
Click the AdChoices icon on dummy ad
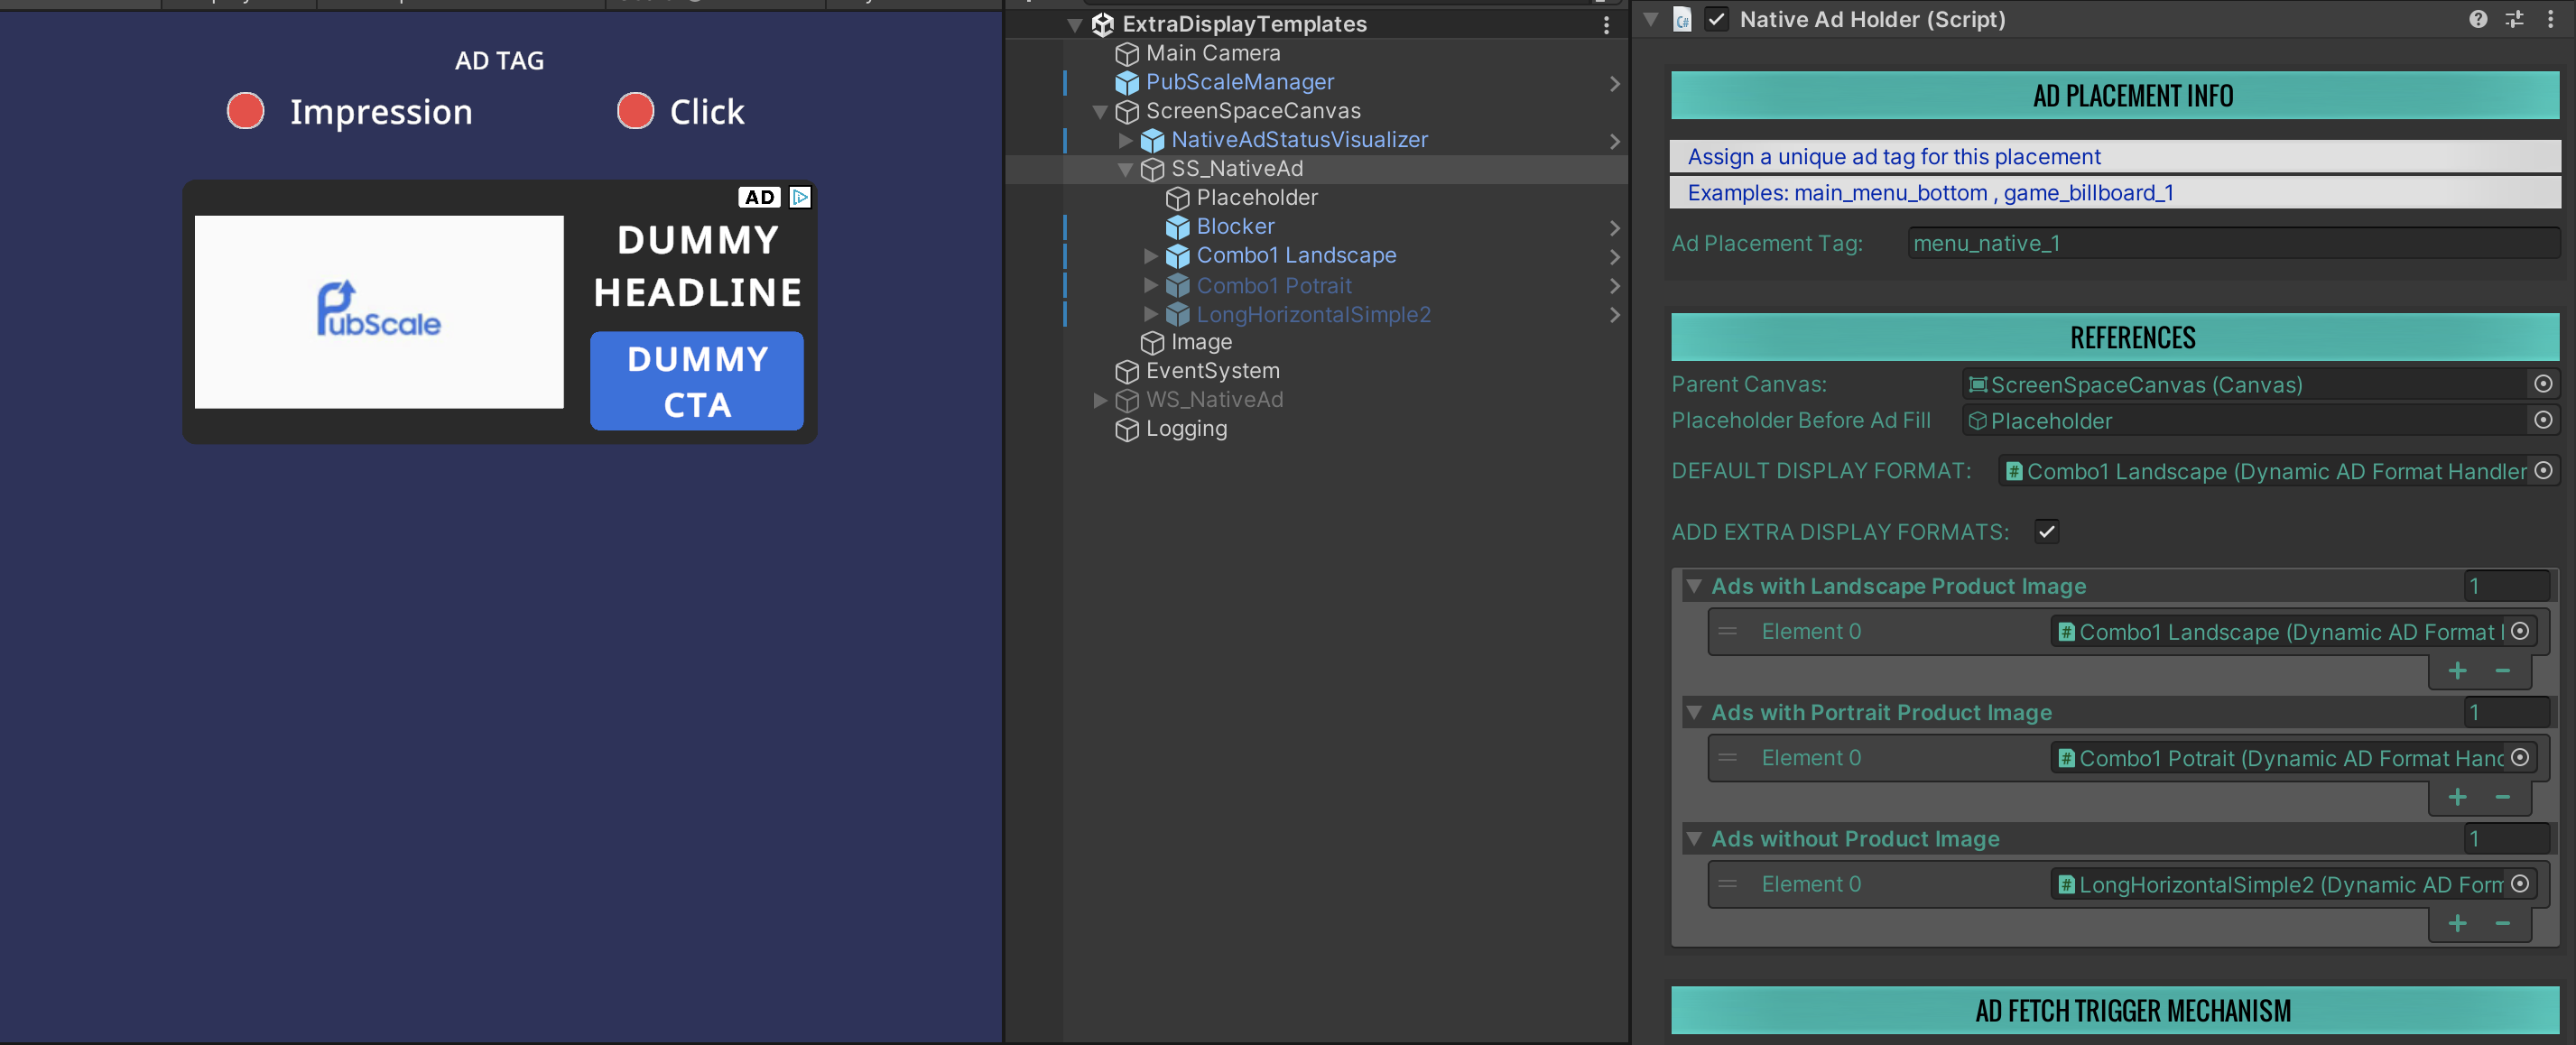799,197
